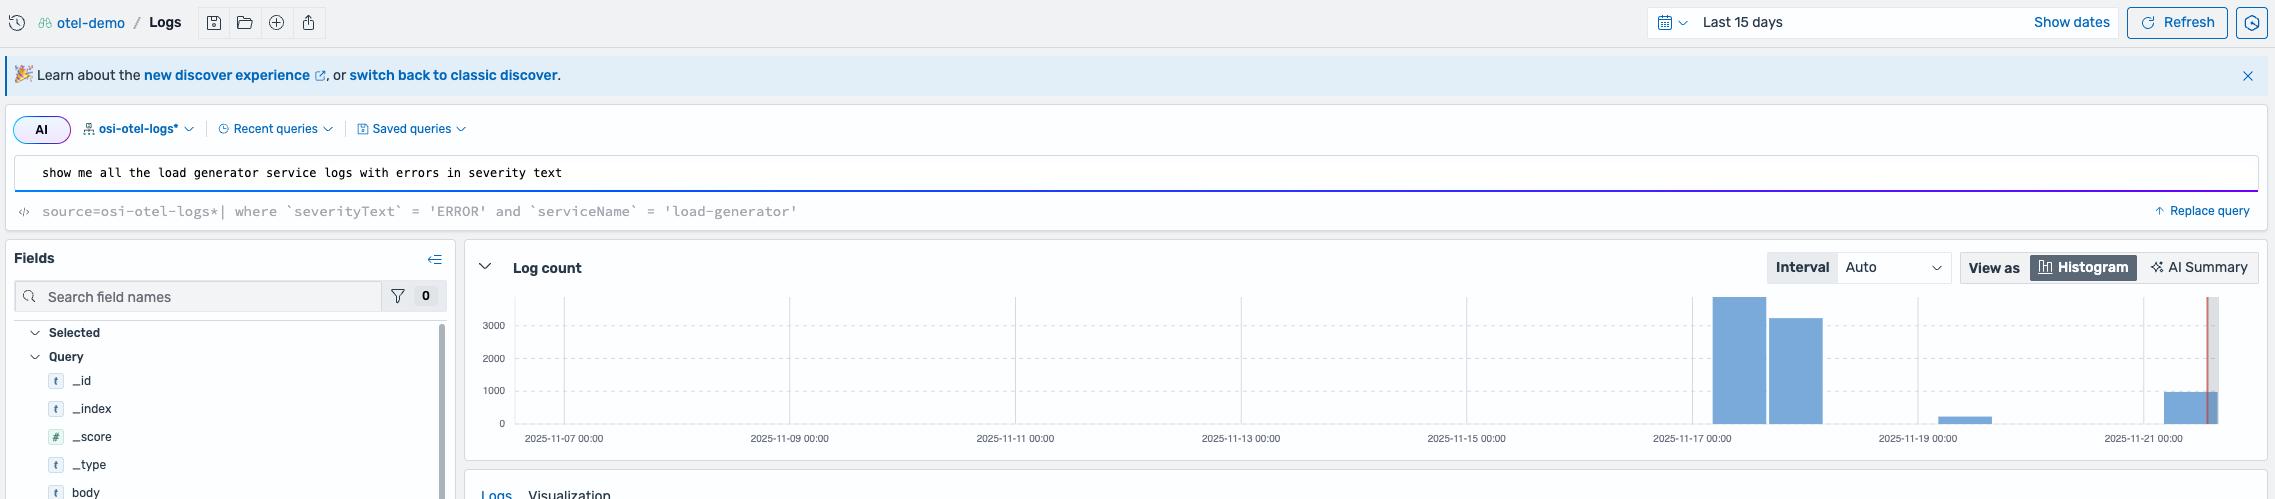Collapse the Log count chart section
Viewport: 2275px width, 499px height.
coord(485,267)
